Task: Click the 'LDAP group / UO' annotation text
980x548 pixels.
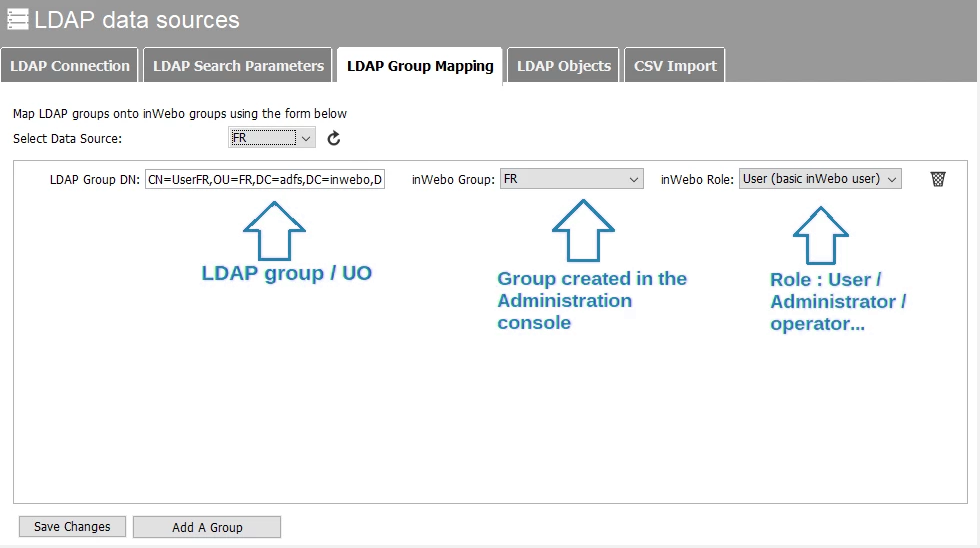Action: pos(286,273)
